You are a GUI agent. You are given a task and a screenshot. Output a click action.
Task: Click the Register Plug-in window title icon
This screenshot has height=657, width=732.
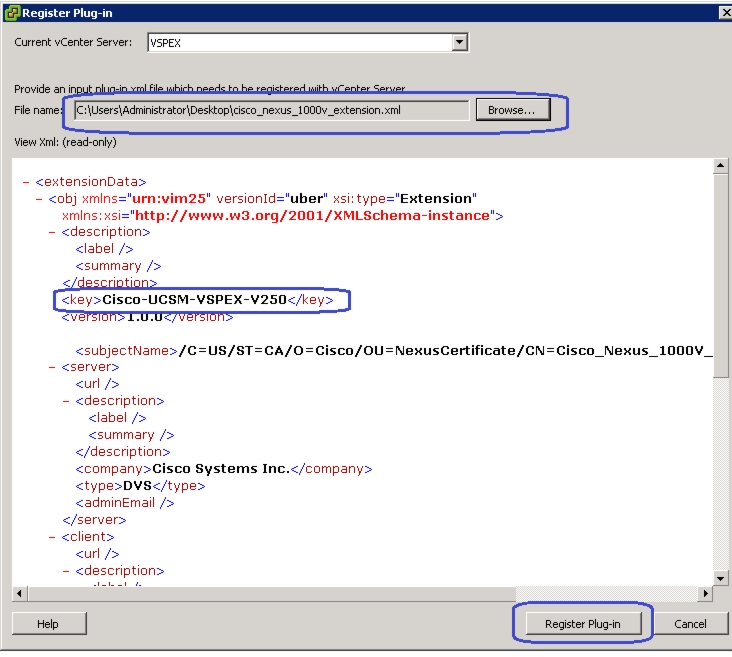point(12,13)
